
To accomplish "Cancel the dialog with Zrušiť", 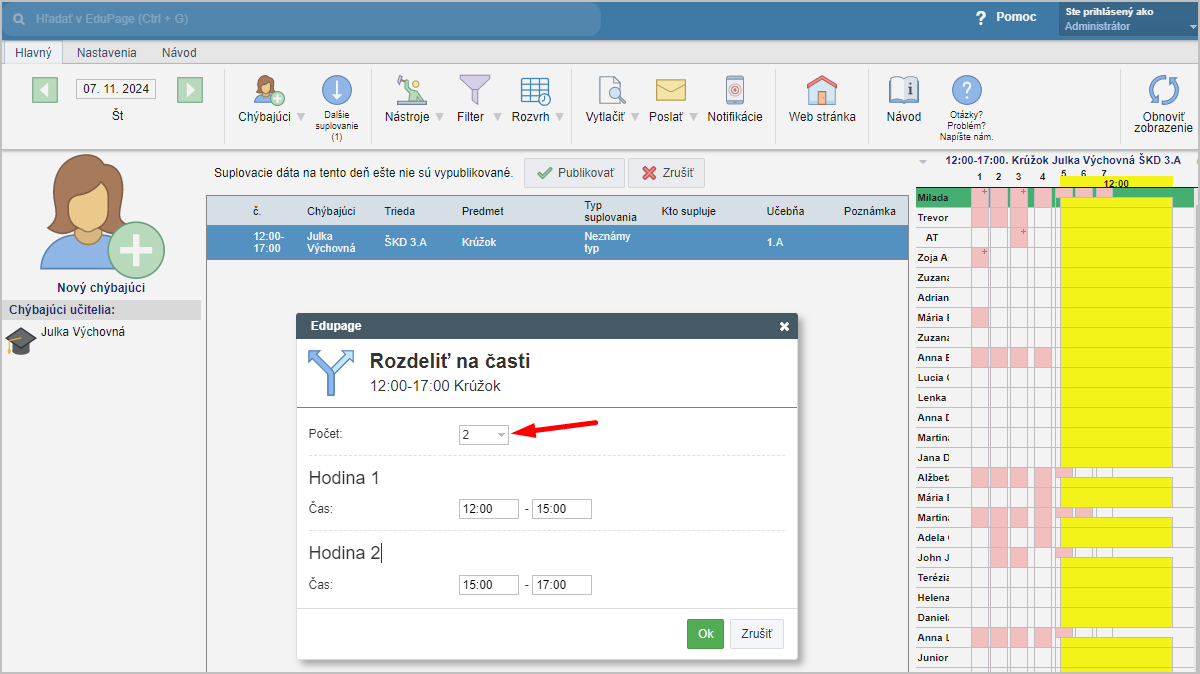I will [x=757, y=634].
